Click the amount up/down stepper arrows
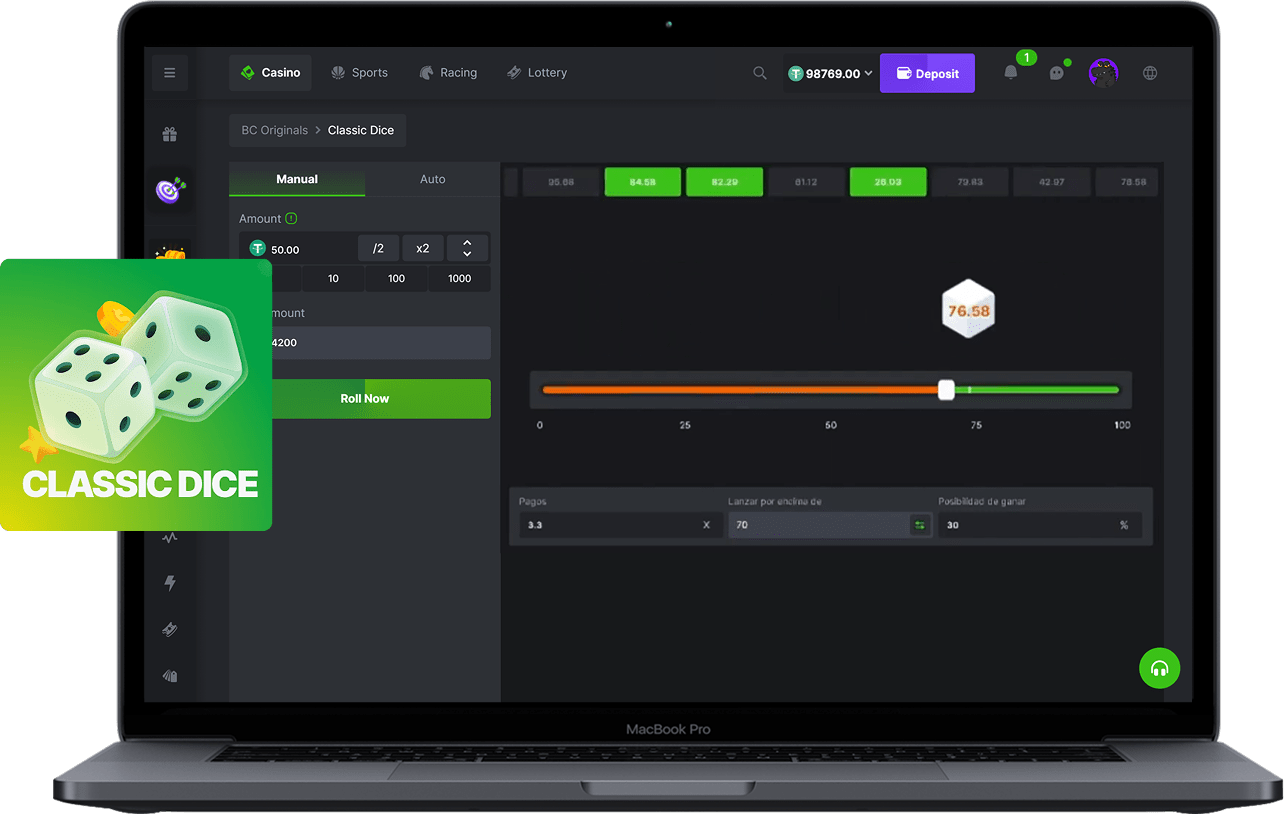 pos(467,249)
